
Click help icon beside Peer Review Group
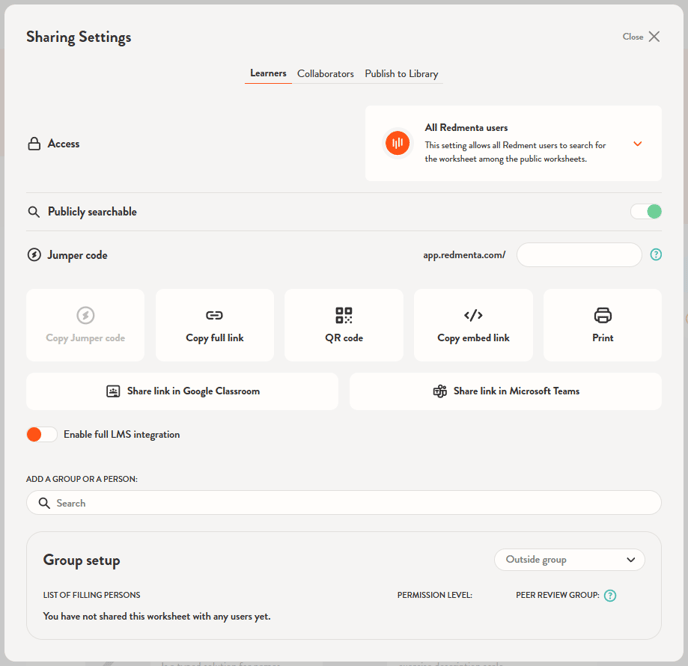(610, 596)
